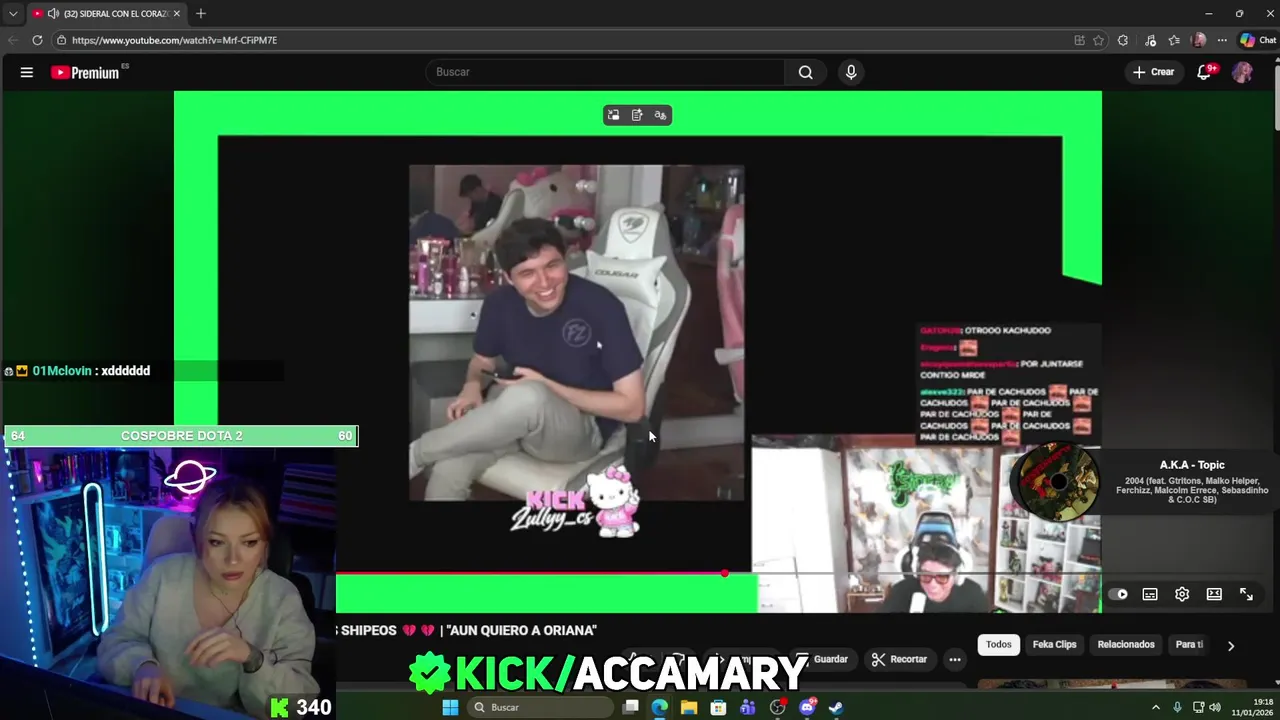The image size is (1280, 720).
Task: Open Discord from the taskbar
Action: pos(806,707)
